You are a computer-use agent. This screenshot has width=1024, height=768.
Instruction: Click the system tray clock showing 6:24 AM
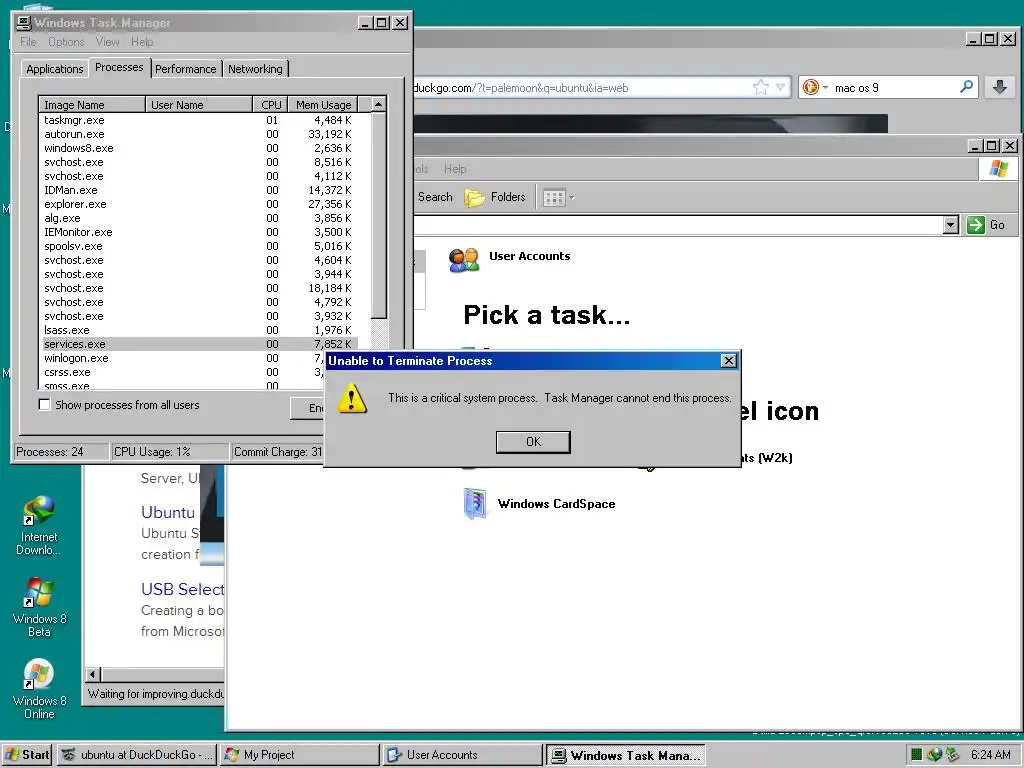(990, 755)
